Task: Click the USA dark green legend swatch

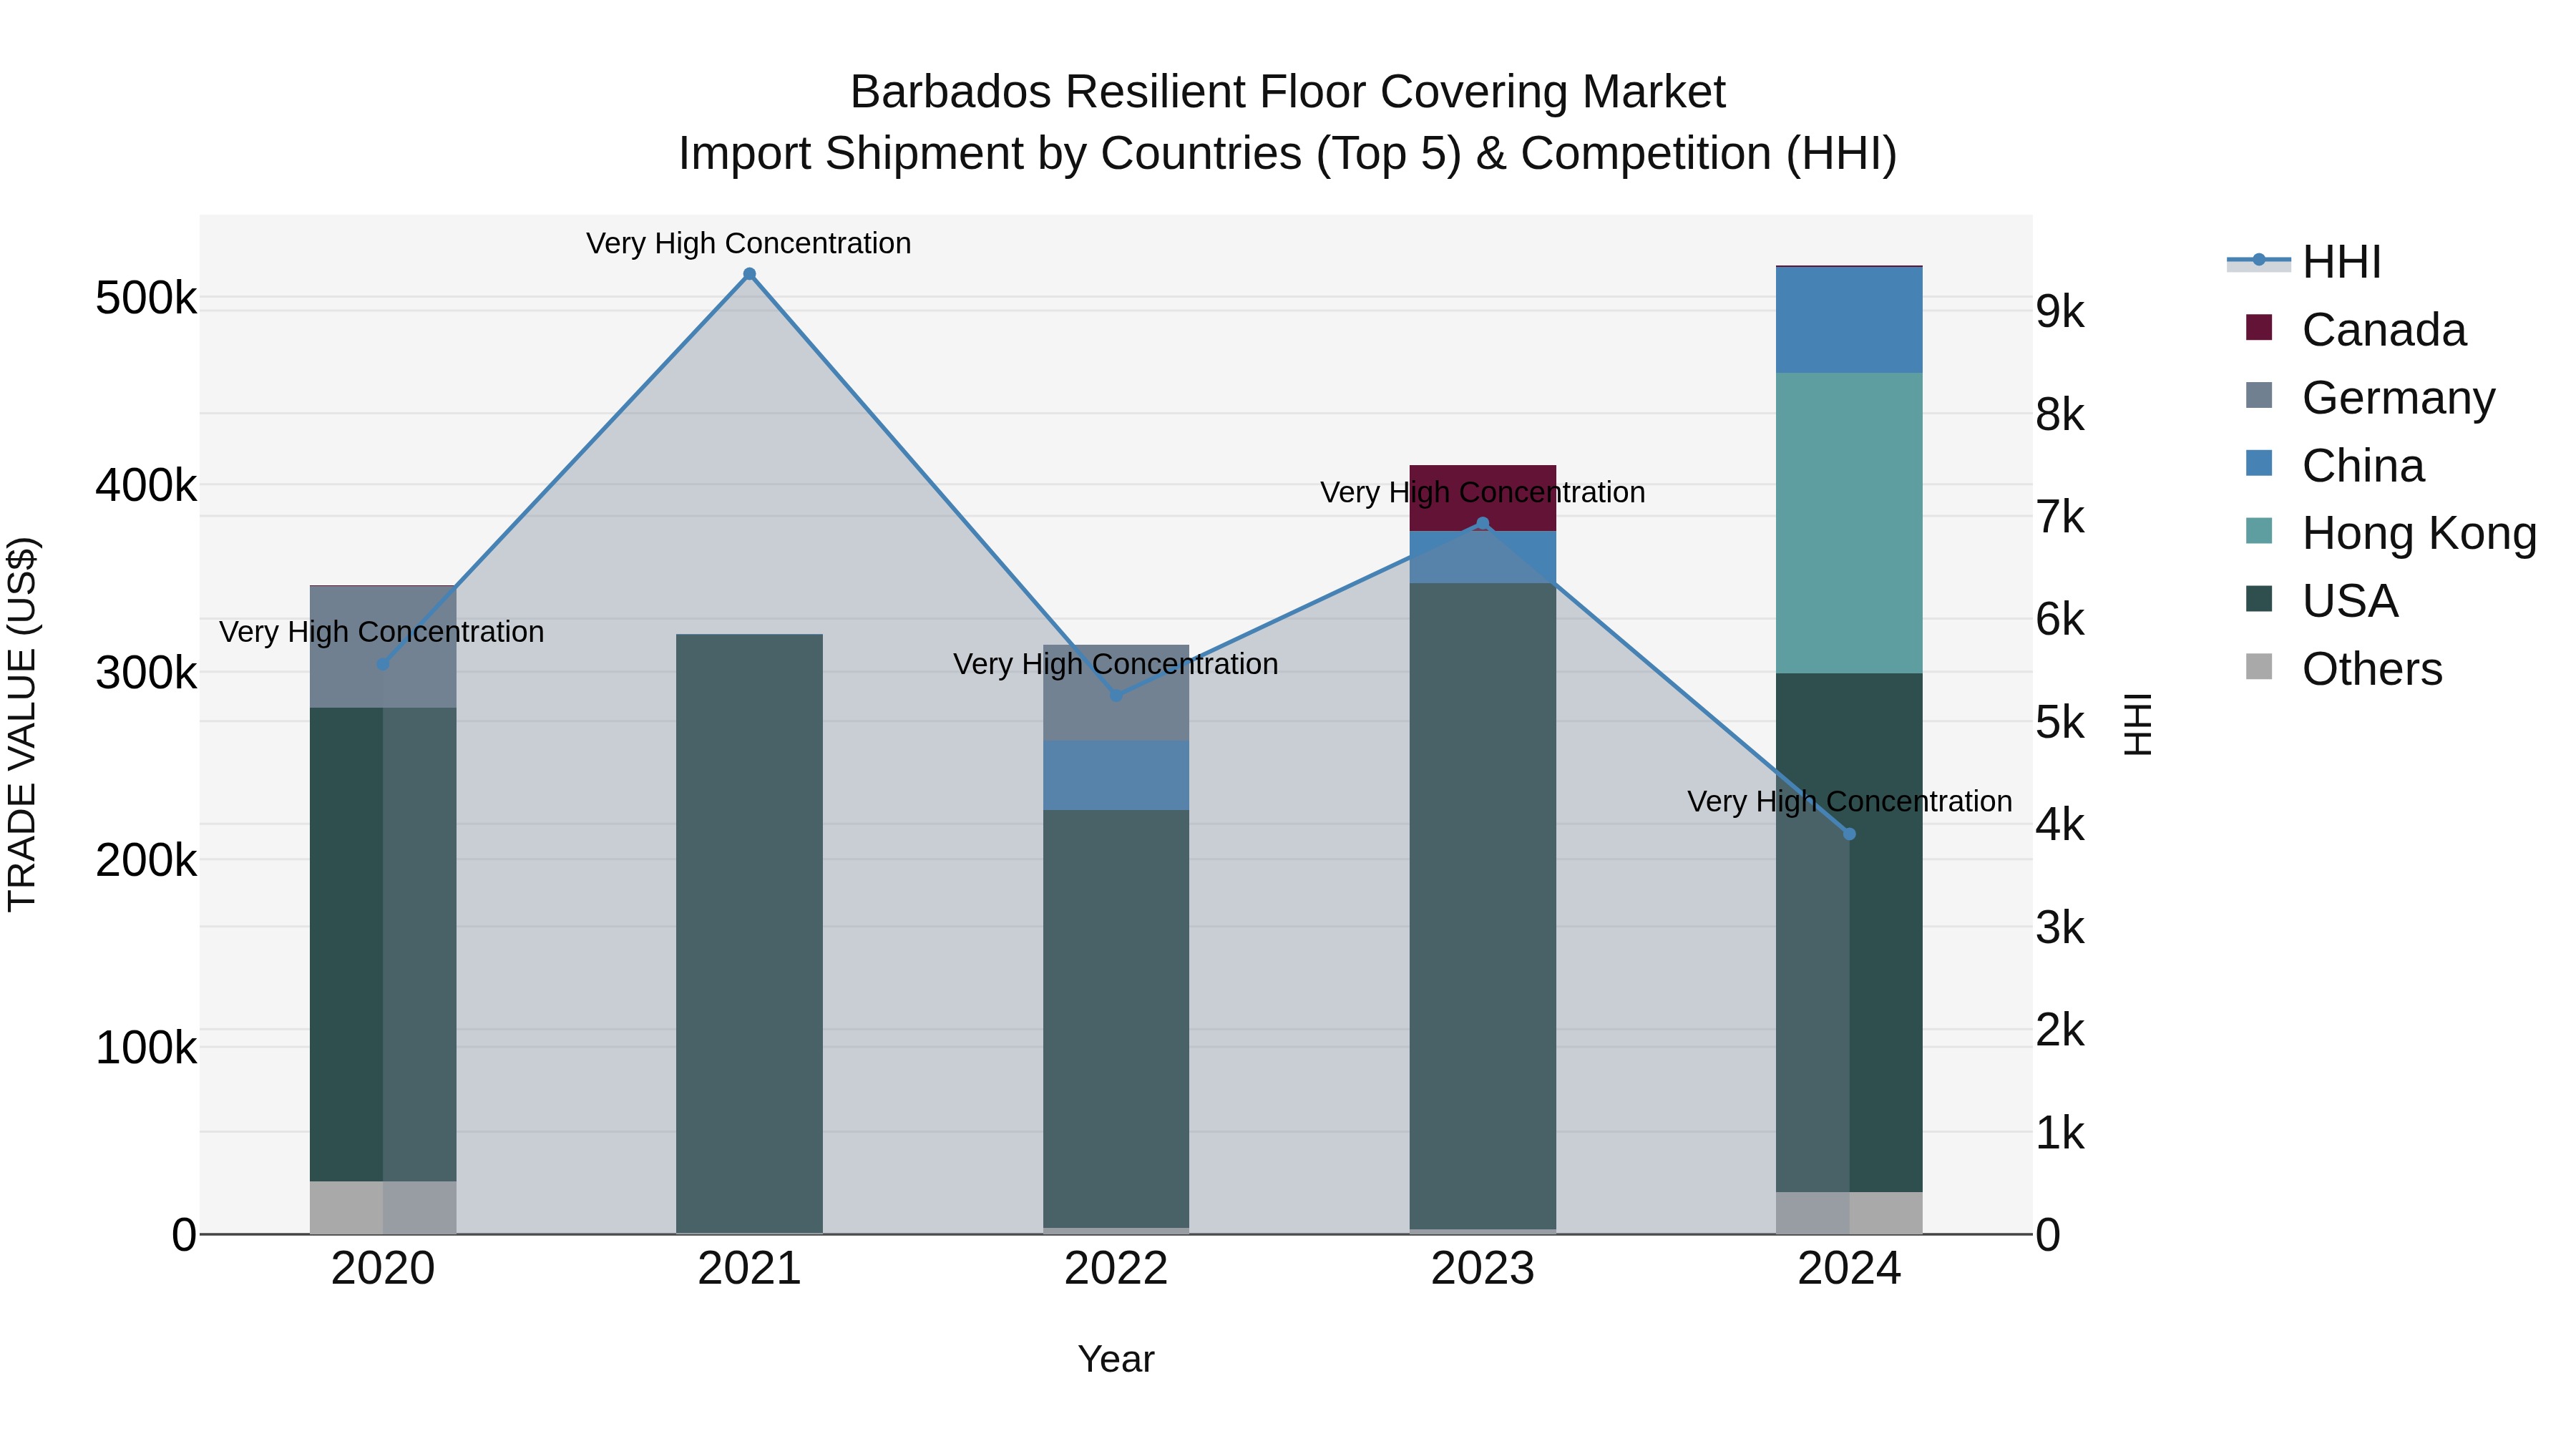Action: point(2259,599)
